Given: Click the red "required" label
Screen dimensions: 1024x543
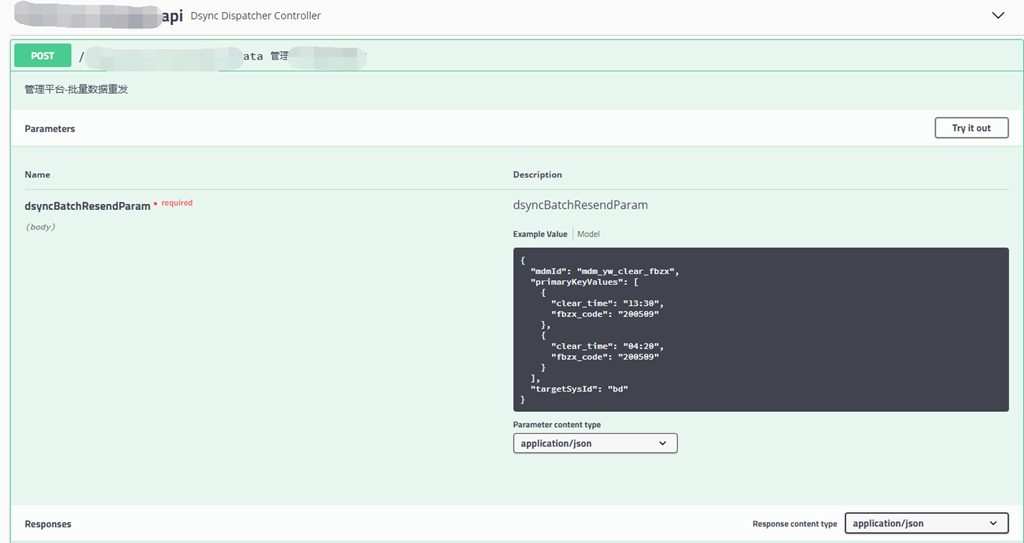Looking at the screenshot, I should point(177,203).
